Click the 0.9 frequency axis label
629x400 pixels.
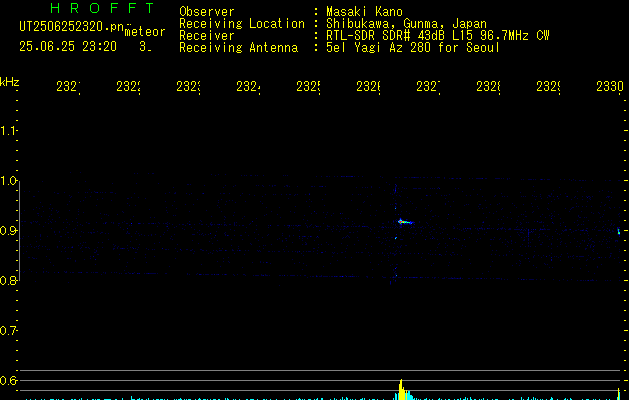pos(8,231)
